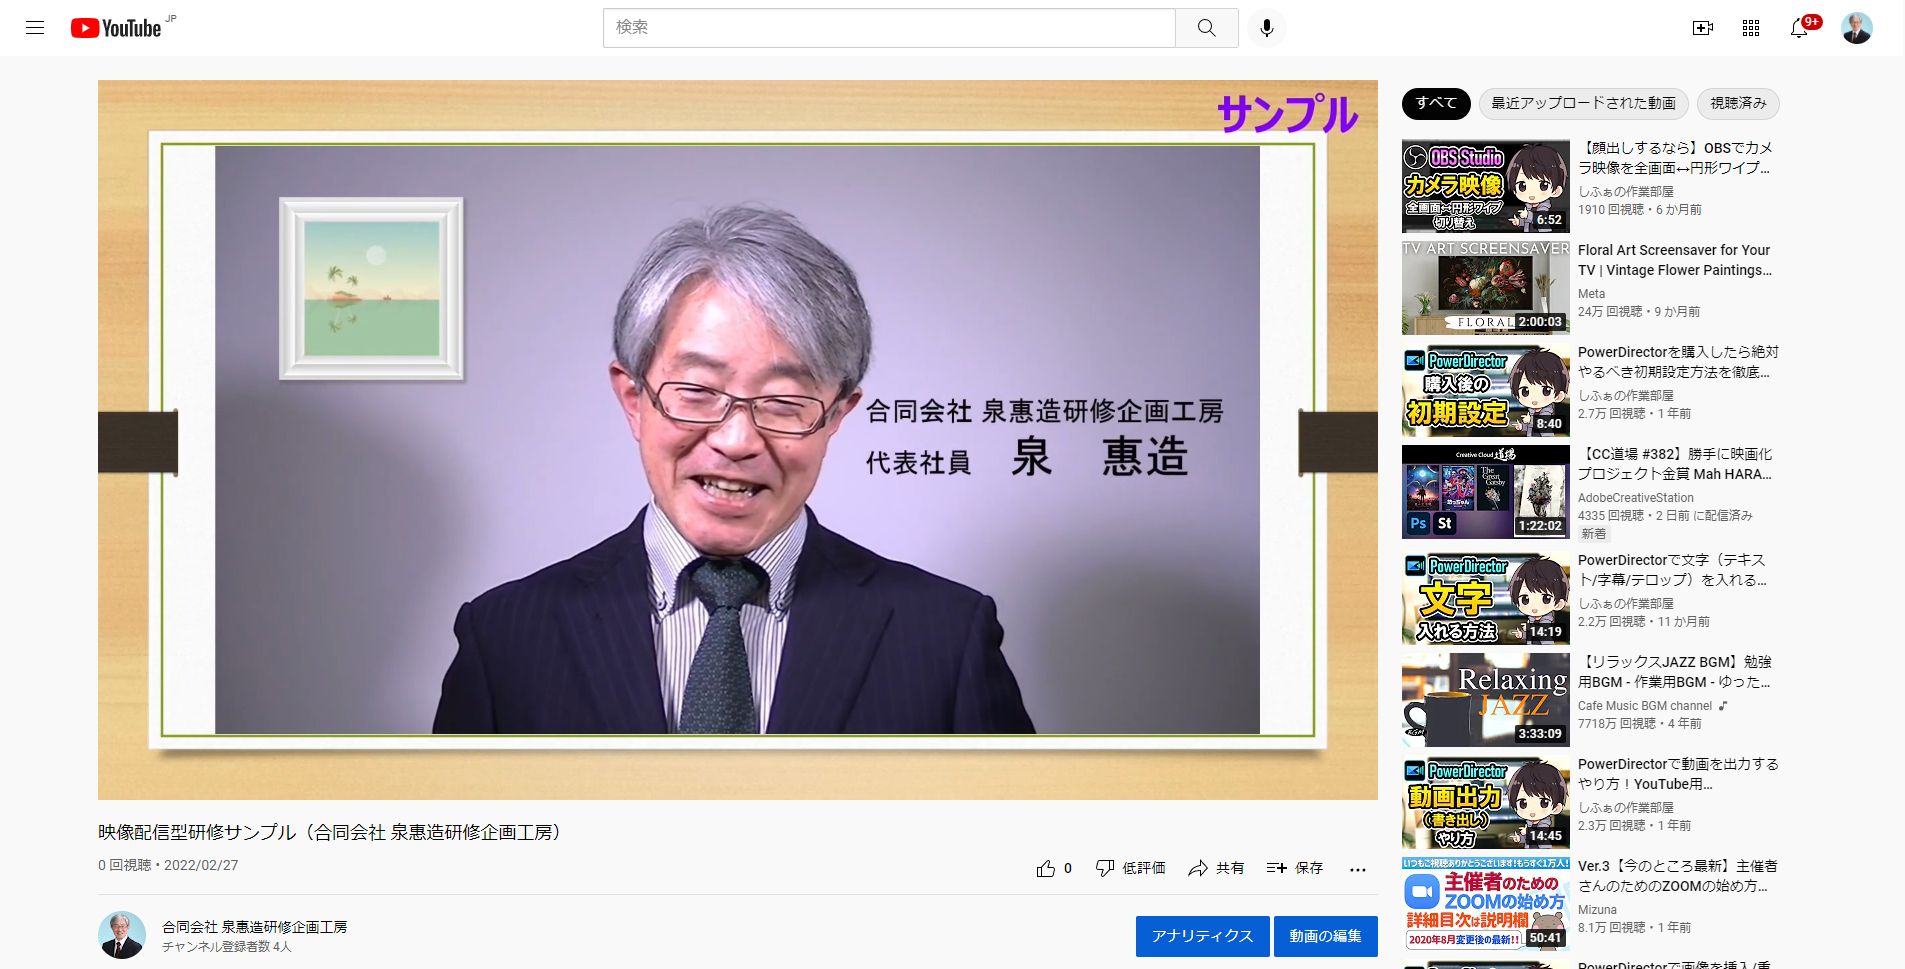Click the 0 回視聴・2022/02/27 text
Viewport: 1905px width, 969px height.
168,865
